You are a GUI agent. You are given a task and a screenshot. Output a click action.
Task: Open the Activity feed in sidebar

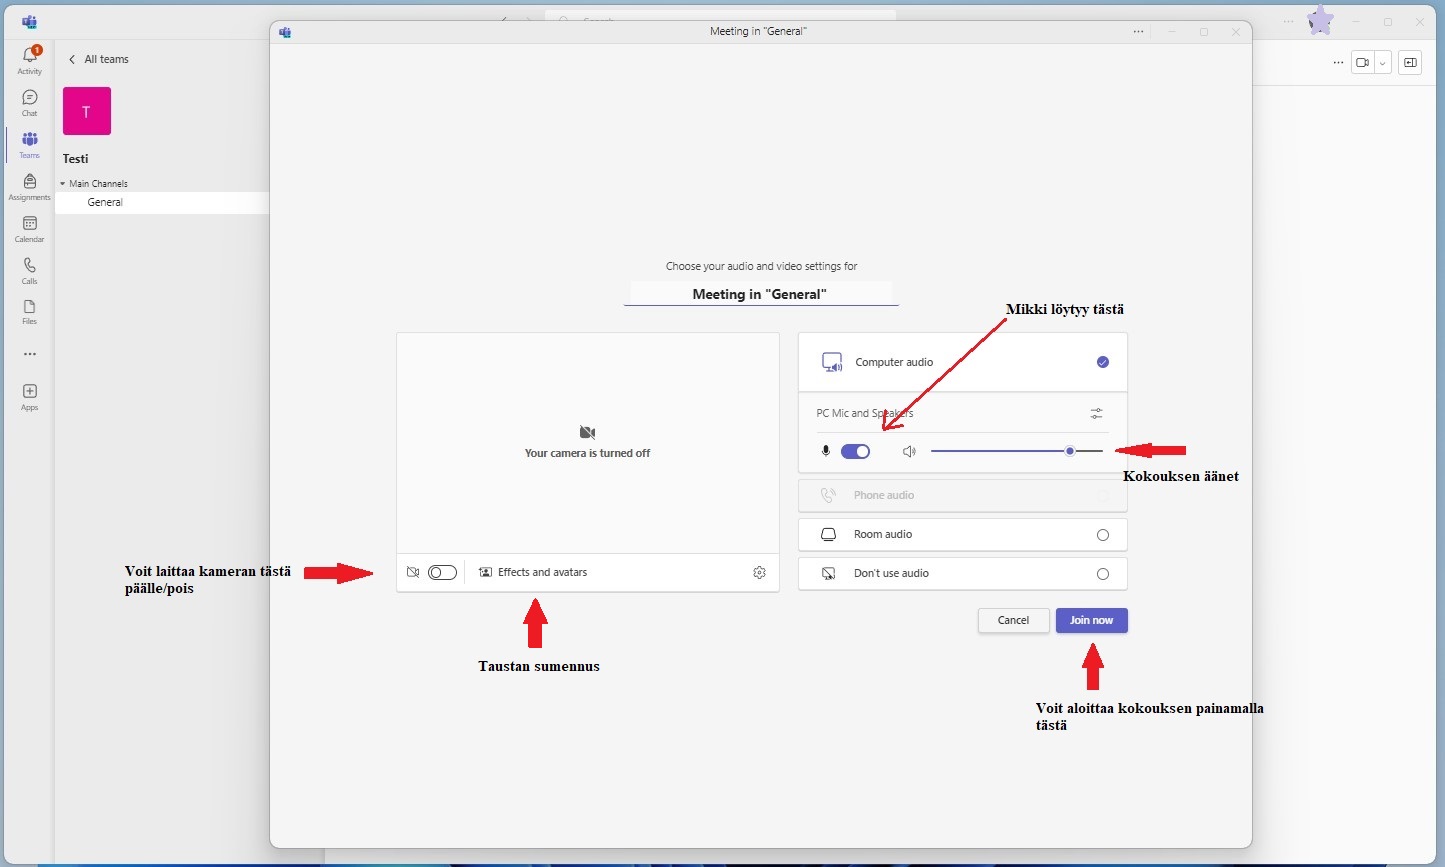pyautogui.click(x=30, y=59)
